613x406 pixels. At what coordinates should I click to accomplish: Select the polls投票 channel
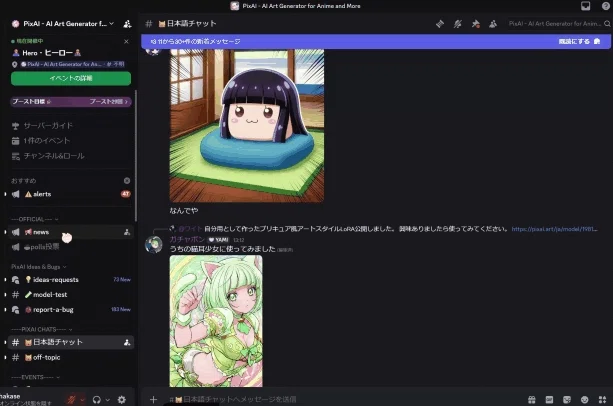(x=71, y=247)
